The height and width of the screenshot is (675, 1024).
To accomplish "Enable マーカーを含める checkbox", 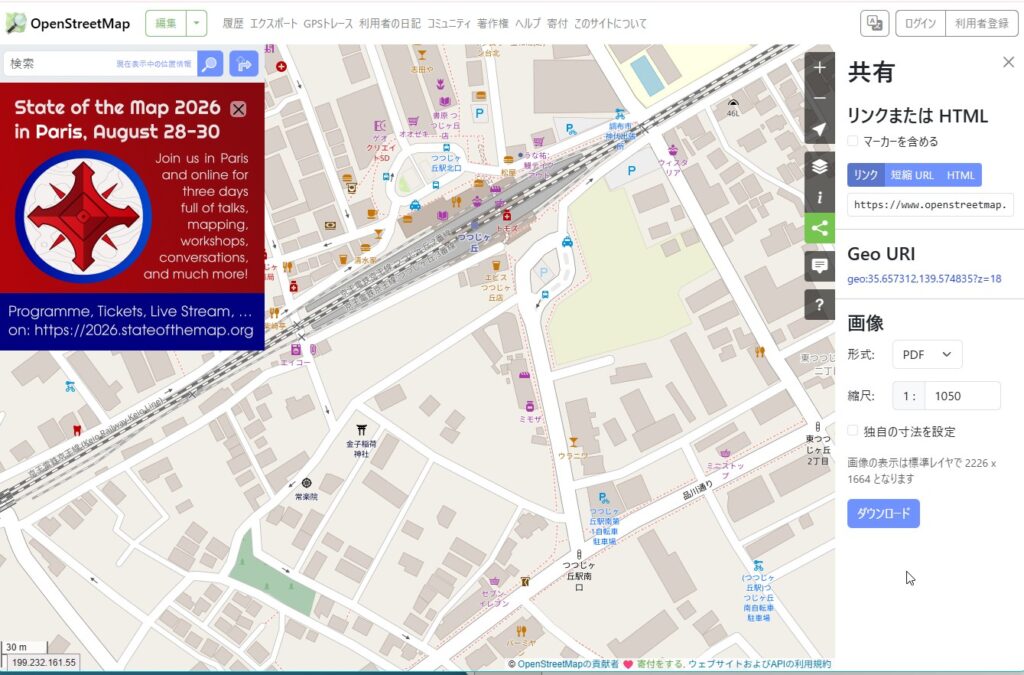I will 852,141.
